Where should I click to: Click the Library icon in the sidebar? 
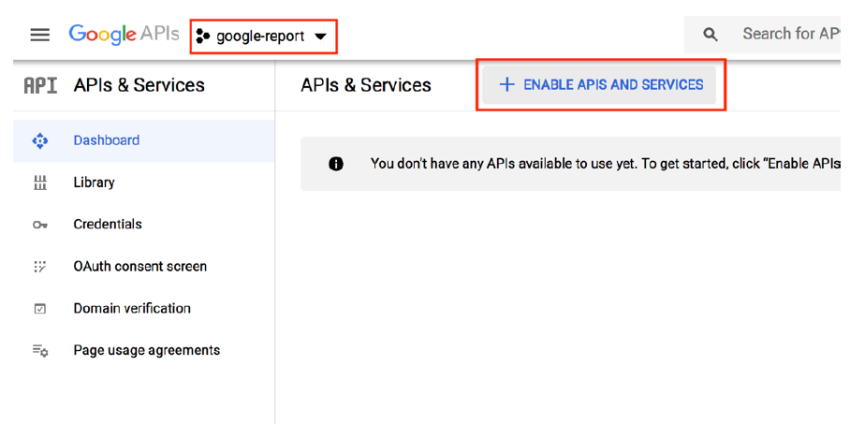(x=40, y=183)
